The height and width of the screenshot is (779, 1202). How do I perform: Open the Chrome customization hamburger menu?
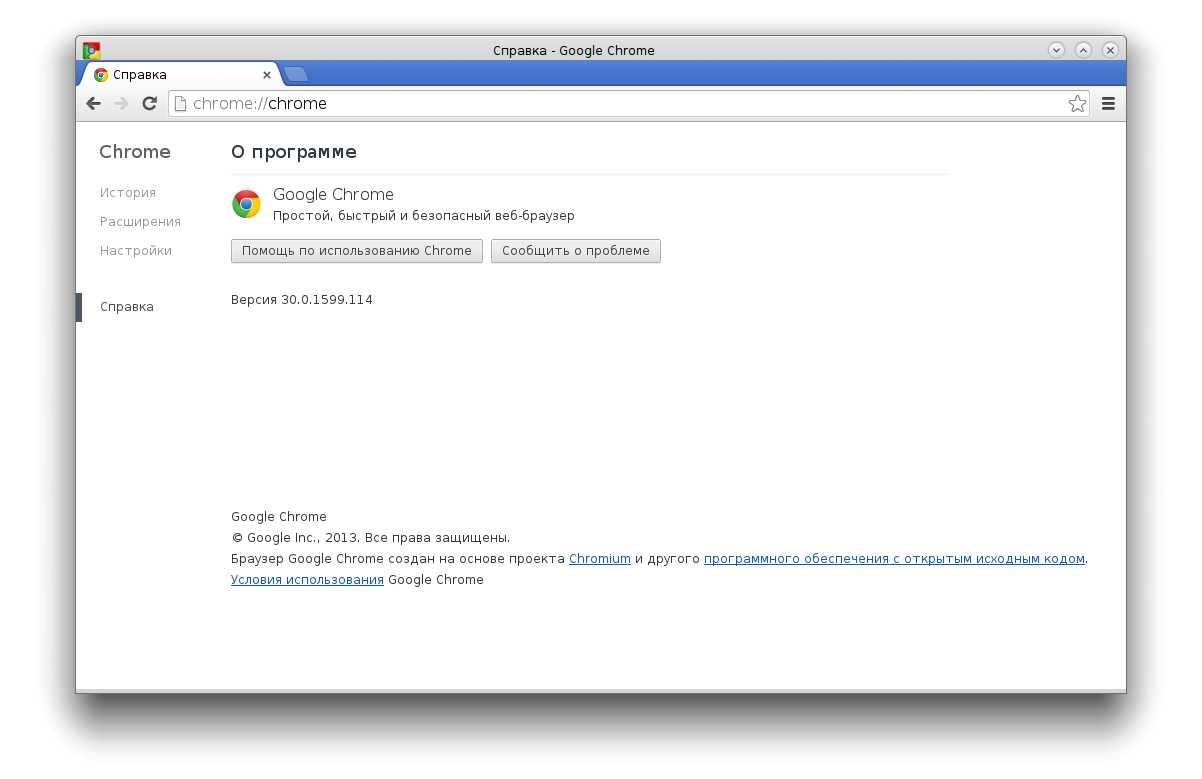pyautogui.click(x=1108, y=103)
